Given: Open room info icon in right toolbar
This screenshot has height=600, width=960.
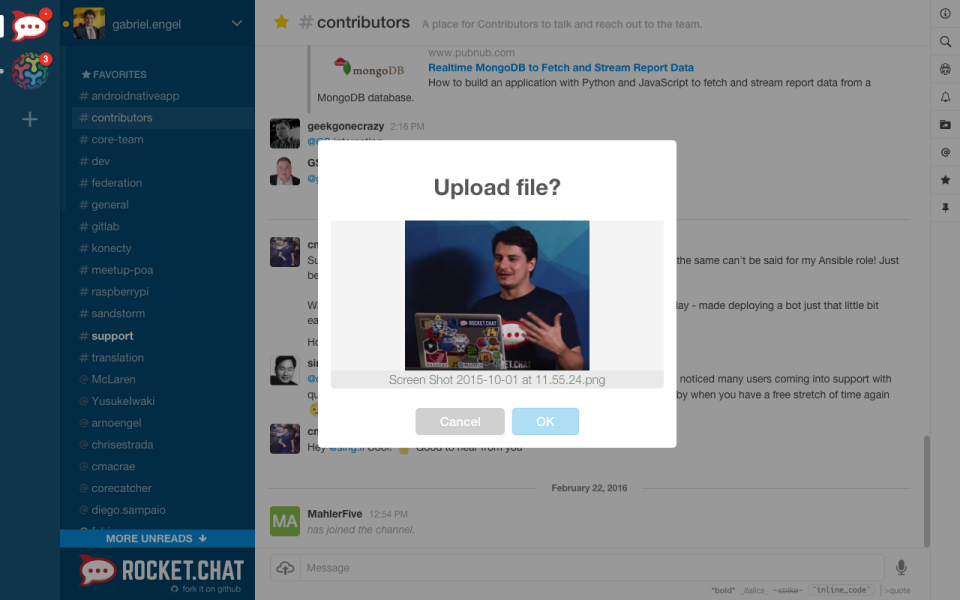Looking at the screenshot, I should tap(945, 13).
